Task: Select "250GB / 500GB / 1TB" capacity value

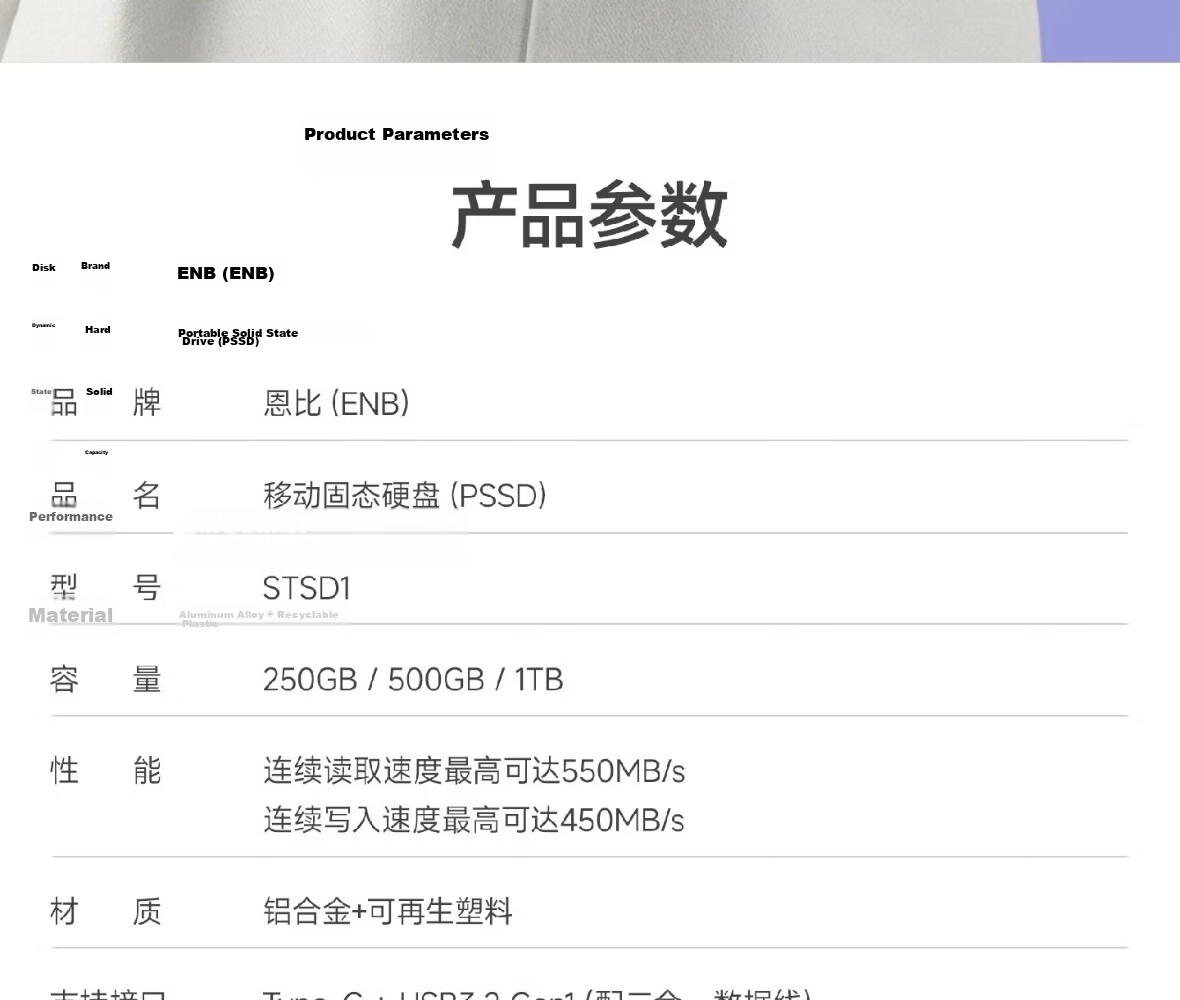Action: [413, 680]
